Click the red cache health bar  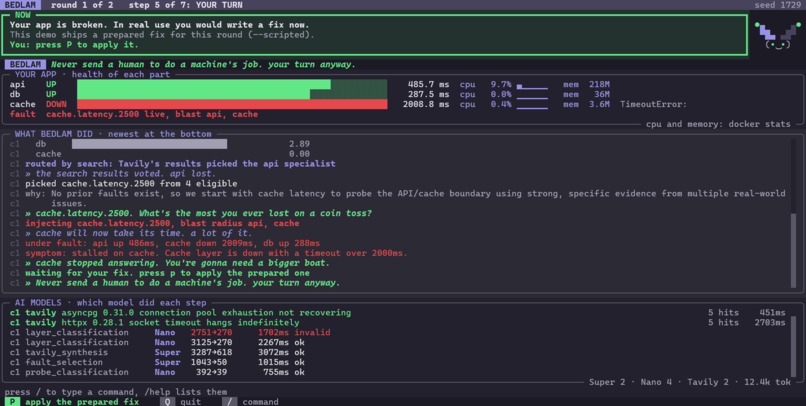coord(232,104)
